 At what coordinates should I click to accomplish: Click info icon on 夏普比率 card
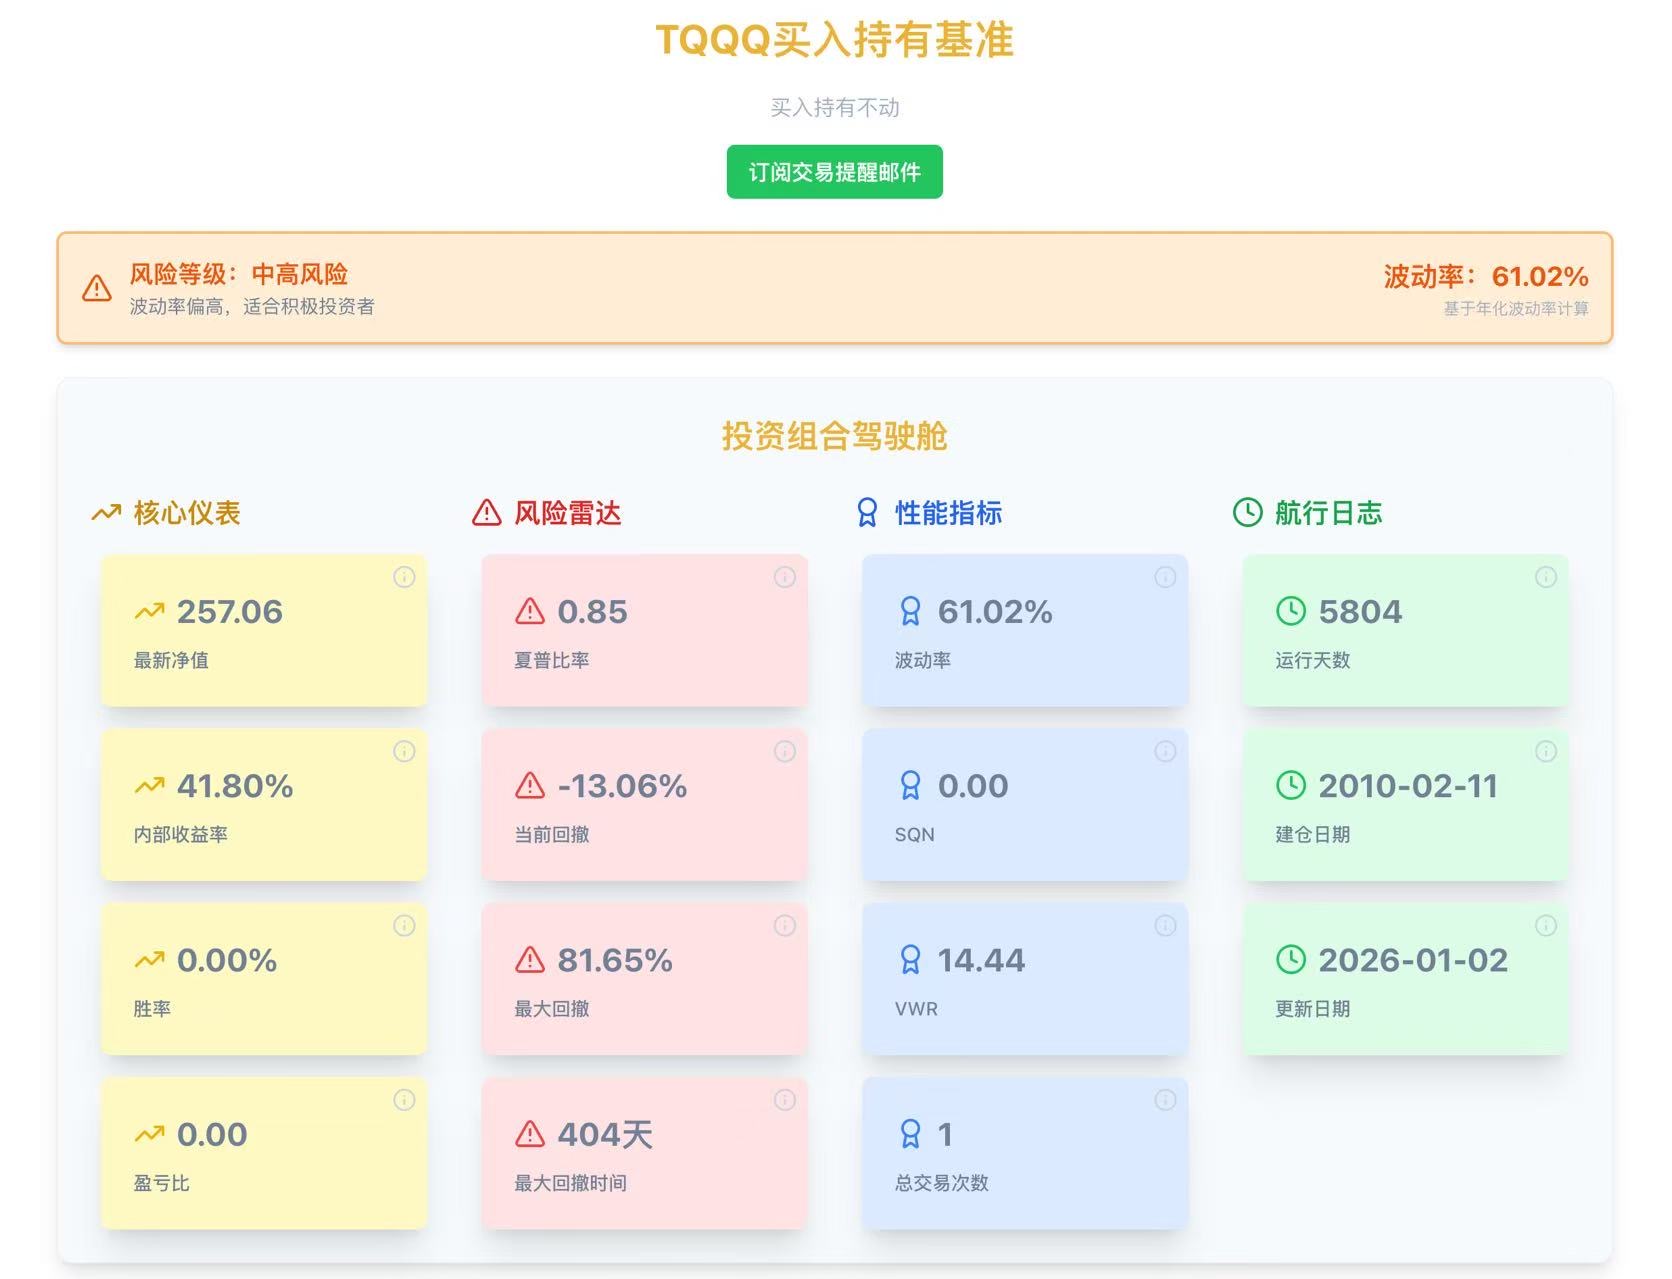tap(785, 577)
